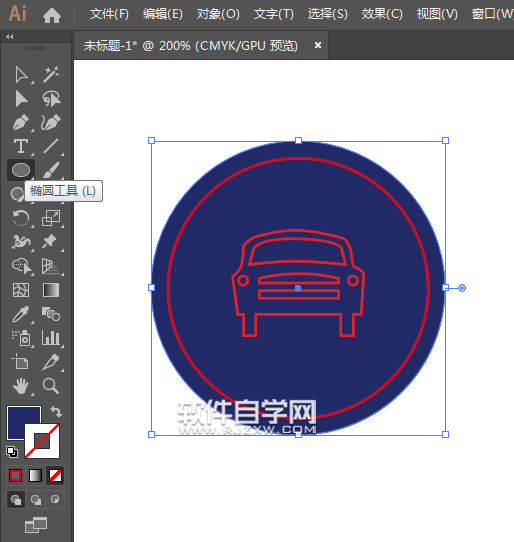This screenshot has width=514, height=542.
Task: Select the Magic Wand tool
Action: 51,75
